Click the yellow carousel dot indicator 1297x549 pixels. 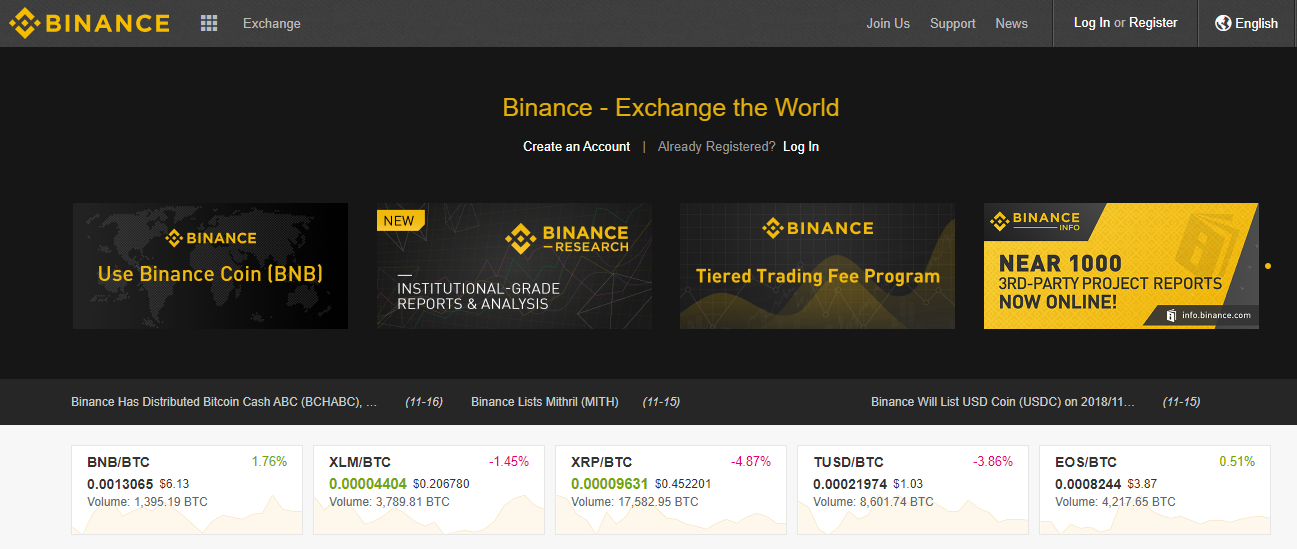click(x=1268, y=266)
